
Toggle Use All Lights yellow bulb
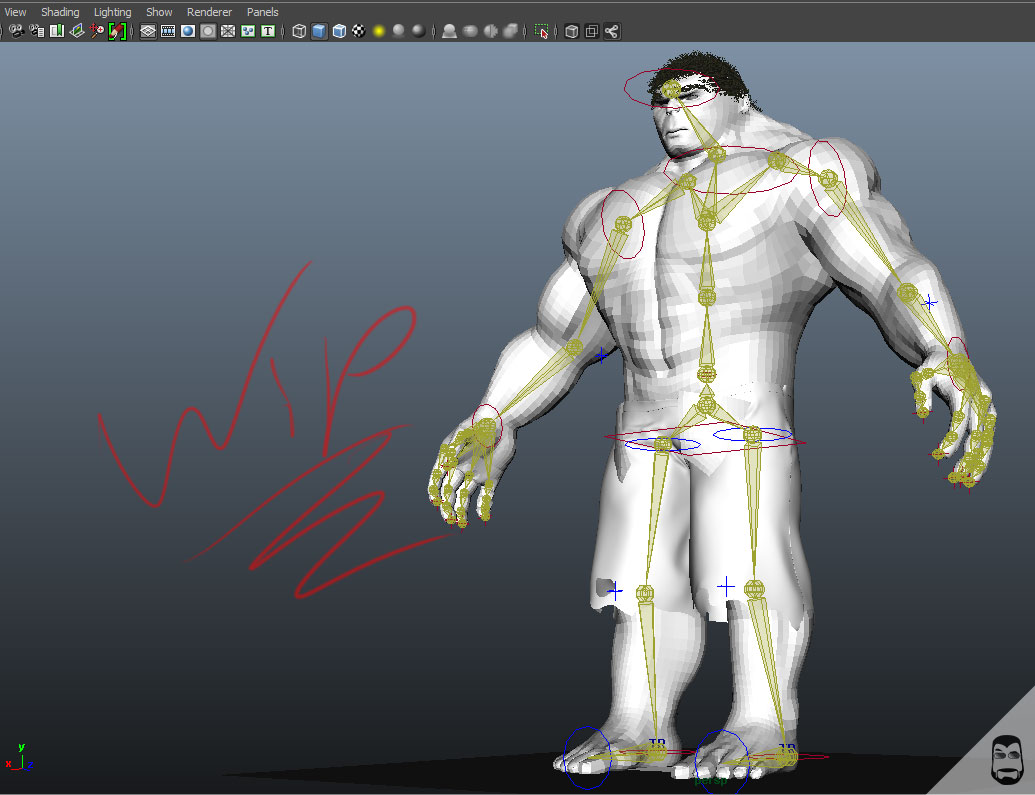point(379,31)
